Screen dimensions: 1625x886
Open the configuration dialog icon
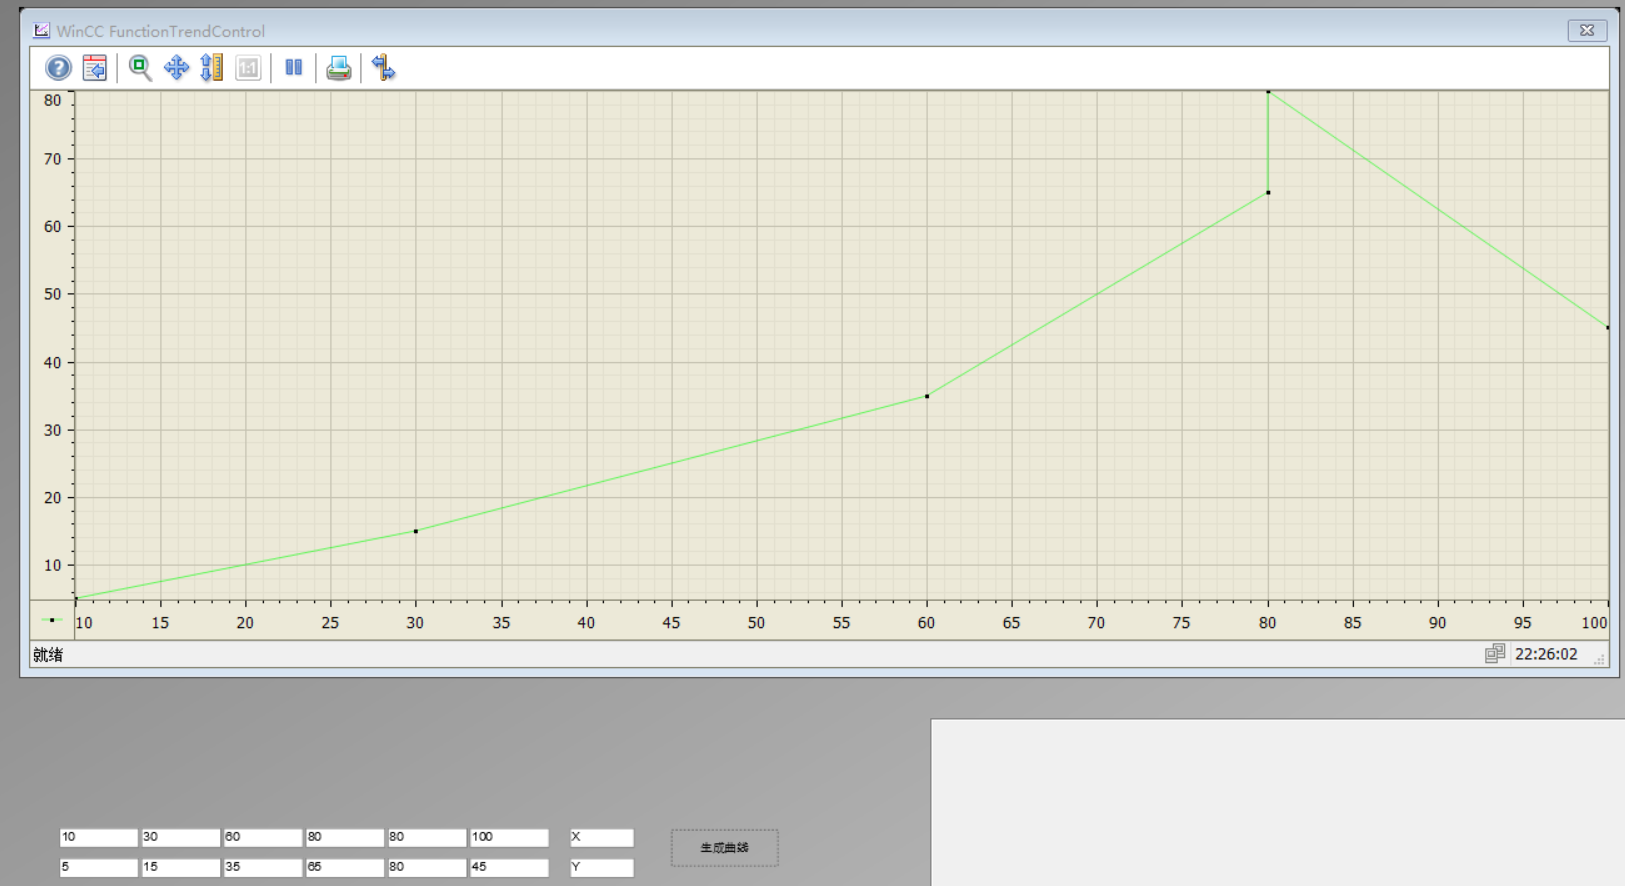[95, 68]
